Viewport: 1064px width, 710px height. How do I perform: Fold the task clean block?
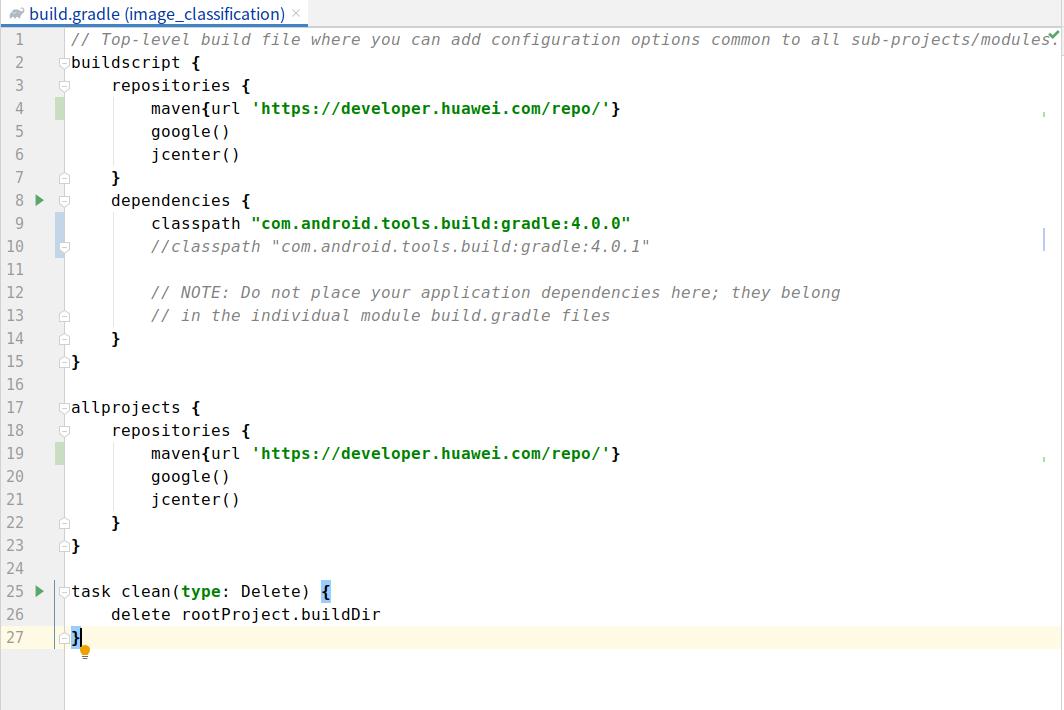pos(65,592)
